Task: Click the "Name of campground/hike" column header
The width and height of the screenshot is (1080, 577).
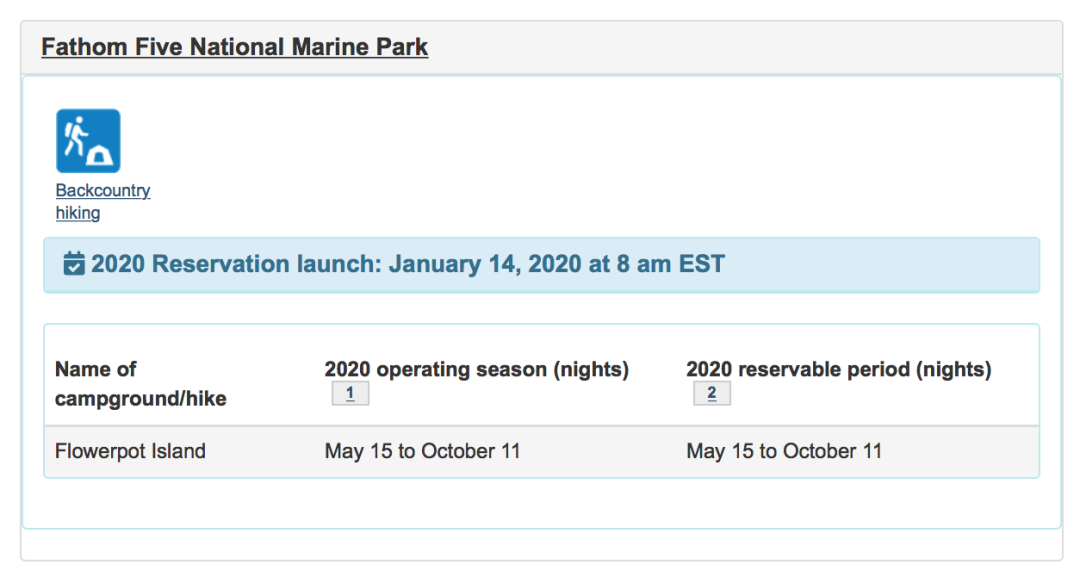Action: (x=140, y=384)
